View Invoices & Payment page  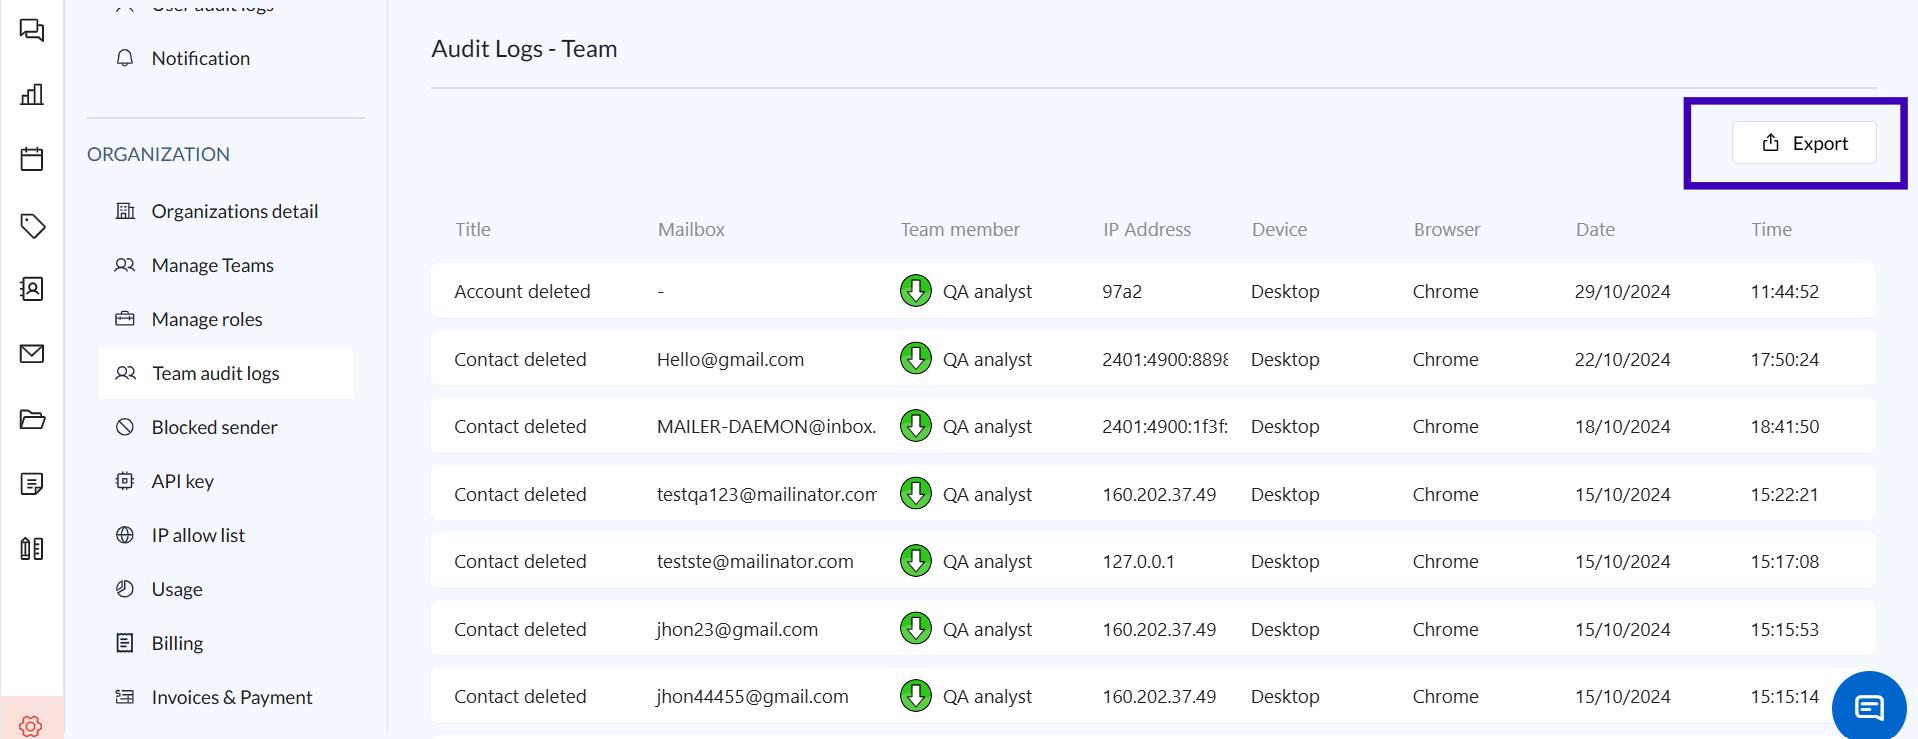[x=231, y=697]
